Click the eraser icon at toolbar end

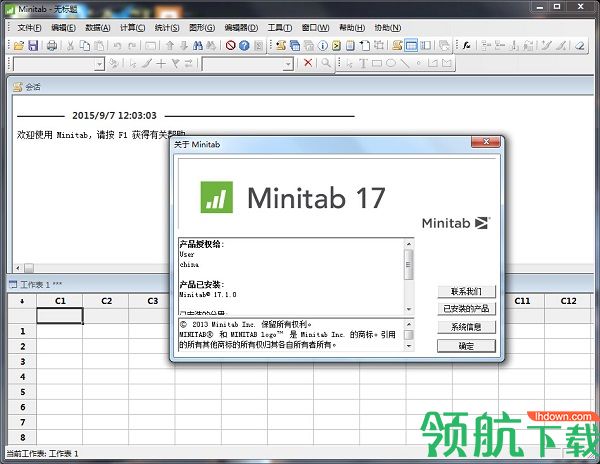coord(580,46)
